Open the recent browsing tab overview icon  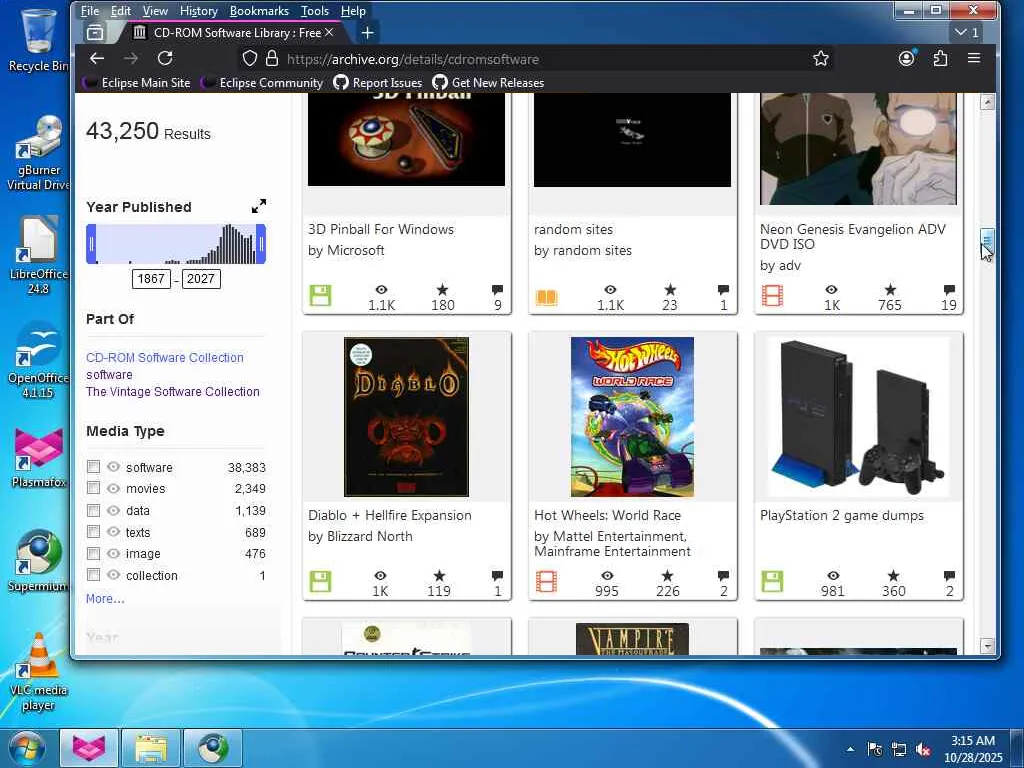(x=95, y=33)
